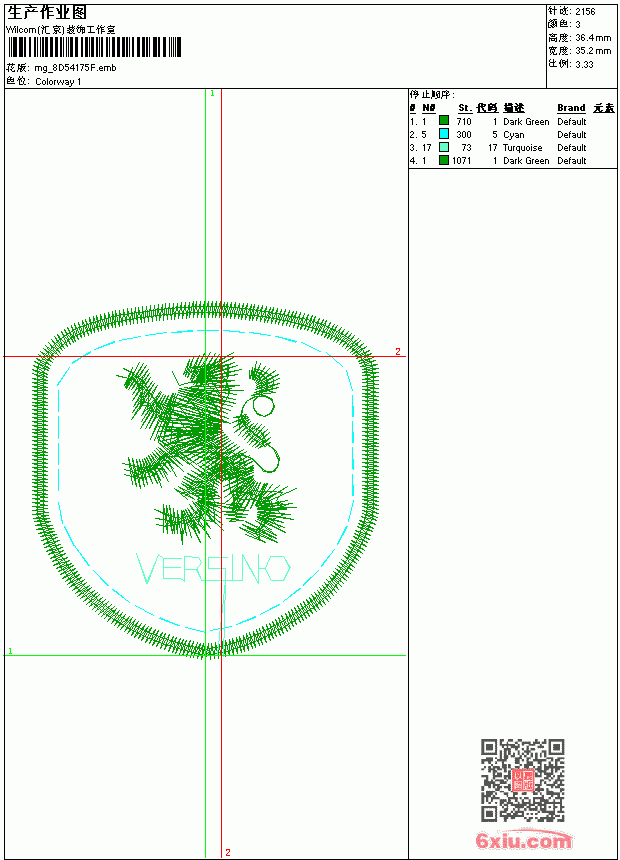The height and width of the screenshot is (860, 620).
Task: Click the 描述 column header
Action: click(514, 108)
